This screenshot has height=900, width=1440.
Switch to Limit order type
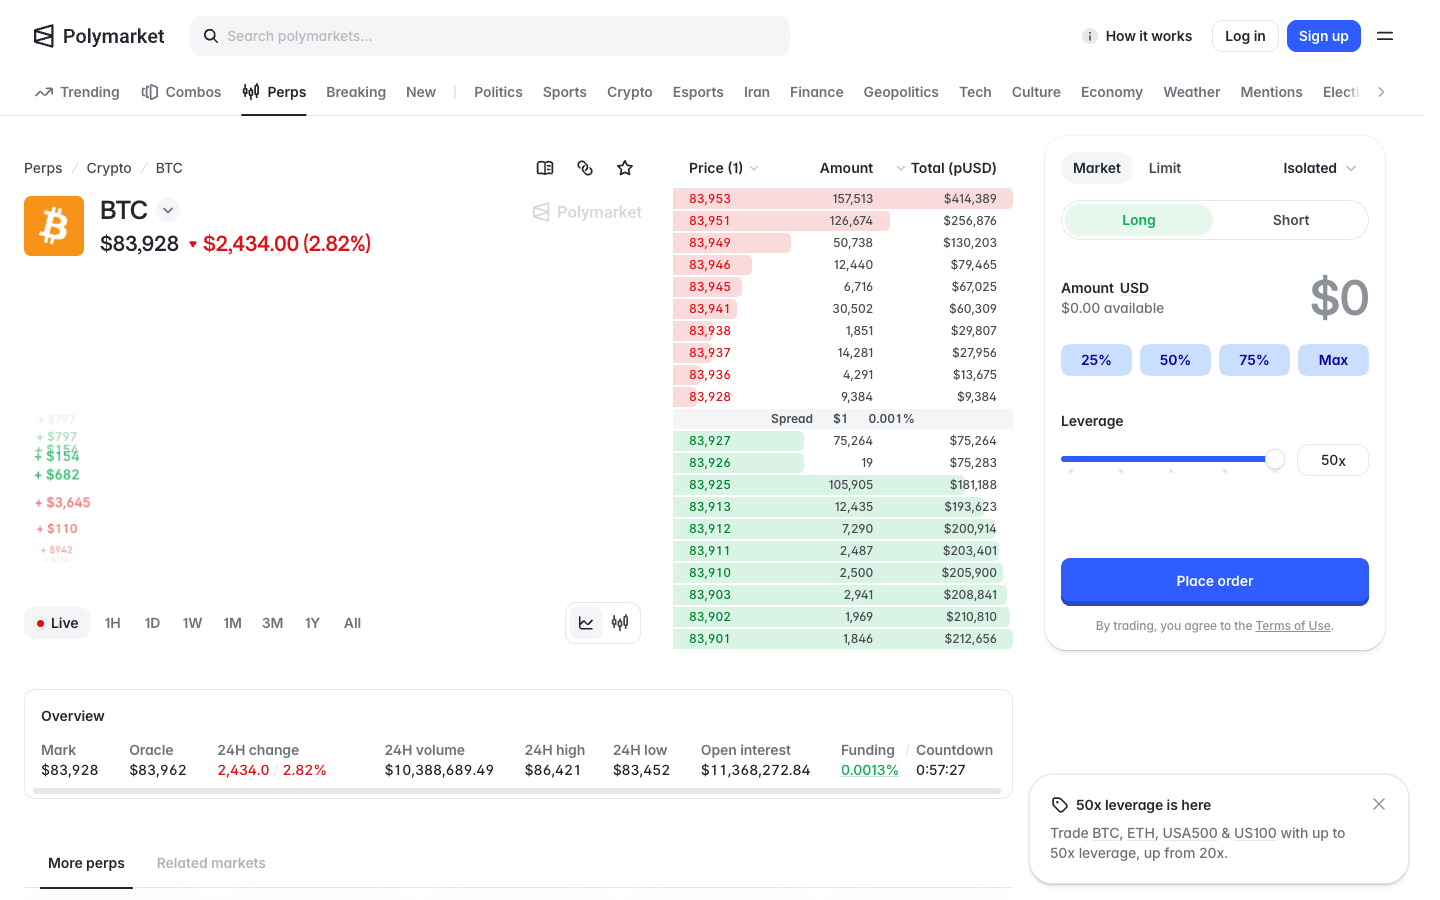point(1165,168)
